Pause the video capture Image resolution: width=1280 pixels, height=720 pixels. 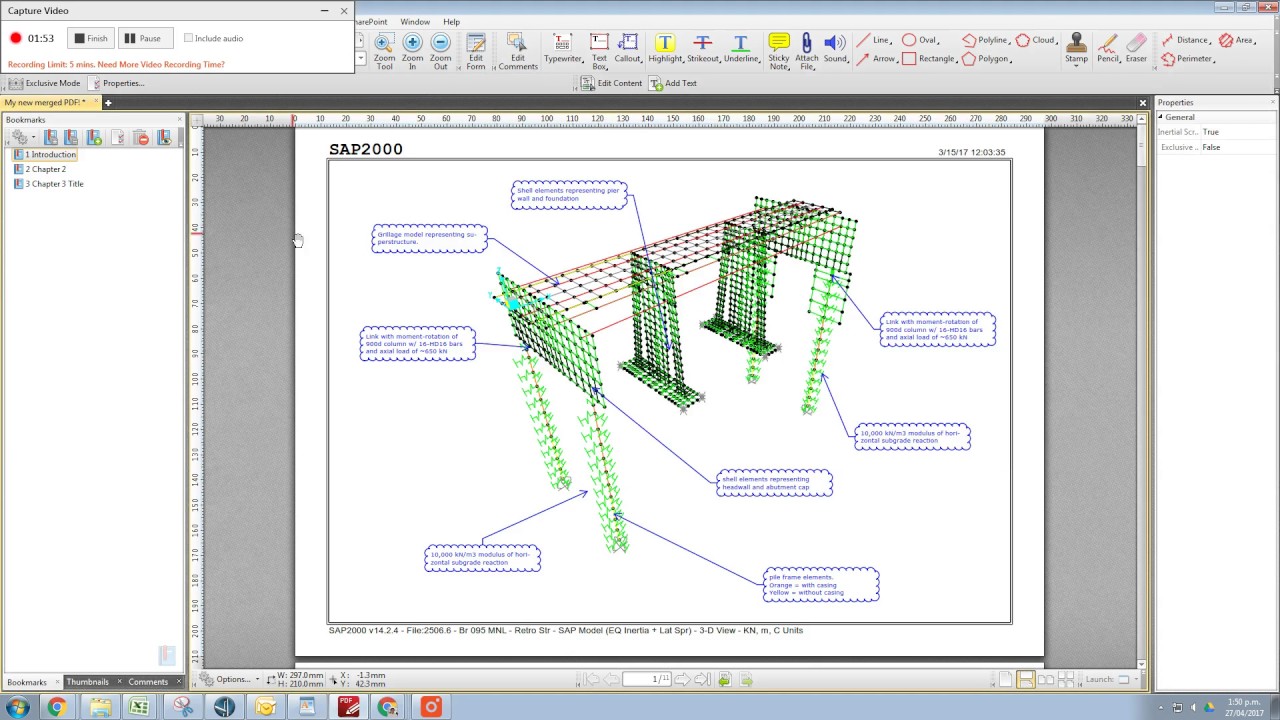(x=142, y=38)
